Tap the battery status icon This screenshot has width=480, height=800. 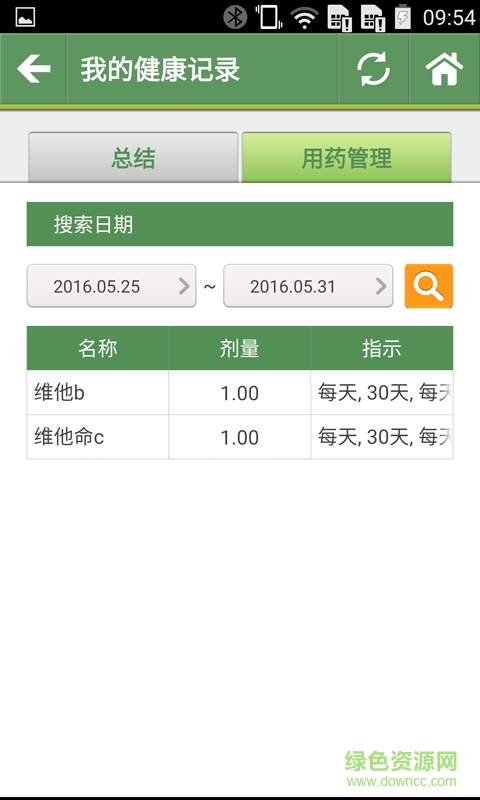[x=402, y=17]
